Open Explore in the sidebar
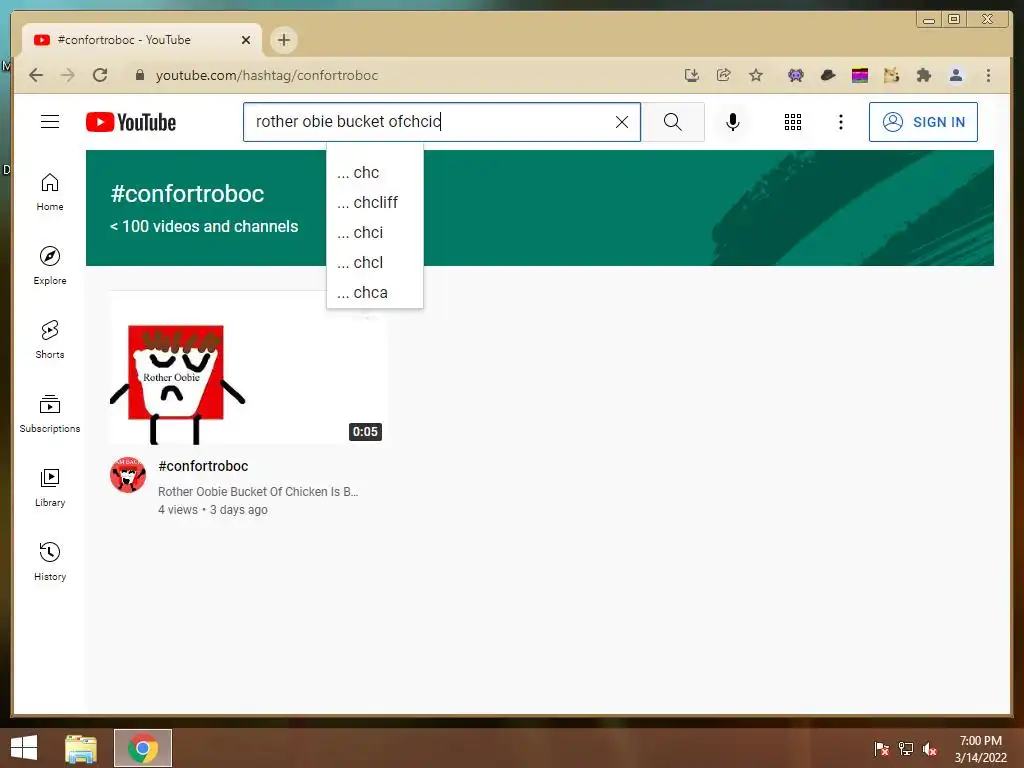 point(50,266)
